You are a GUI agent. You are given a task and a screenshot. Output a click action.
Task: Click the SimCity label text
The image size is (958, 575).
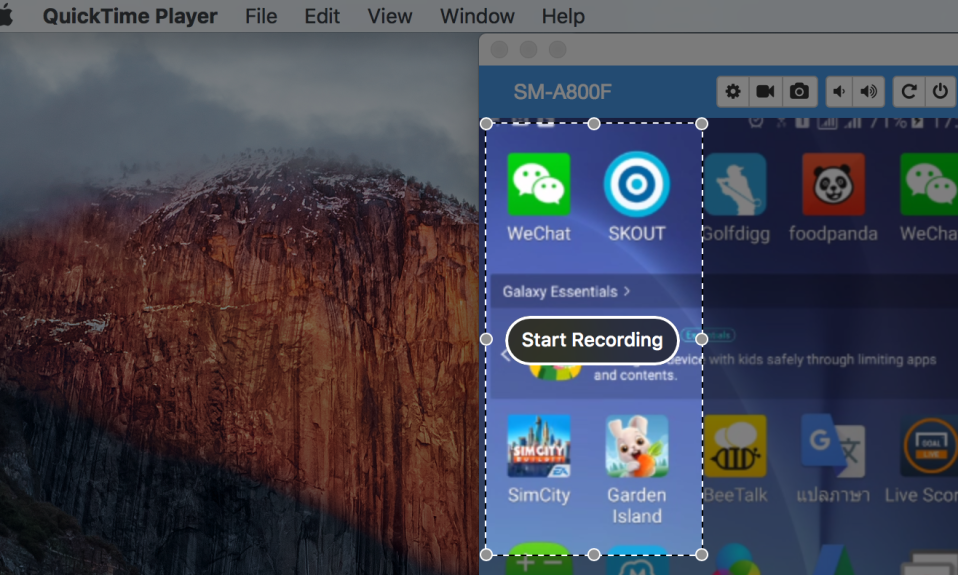pyautogui.click(x=539, y=494)
